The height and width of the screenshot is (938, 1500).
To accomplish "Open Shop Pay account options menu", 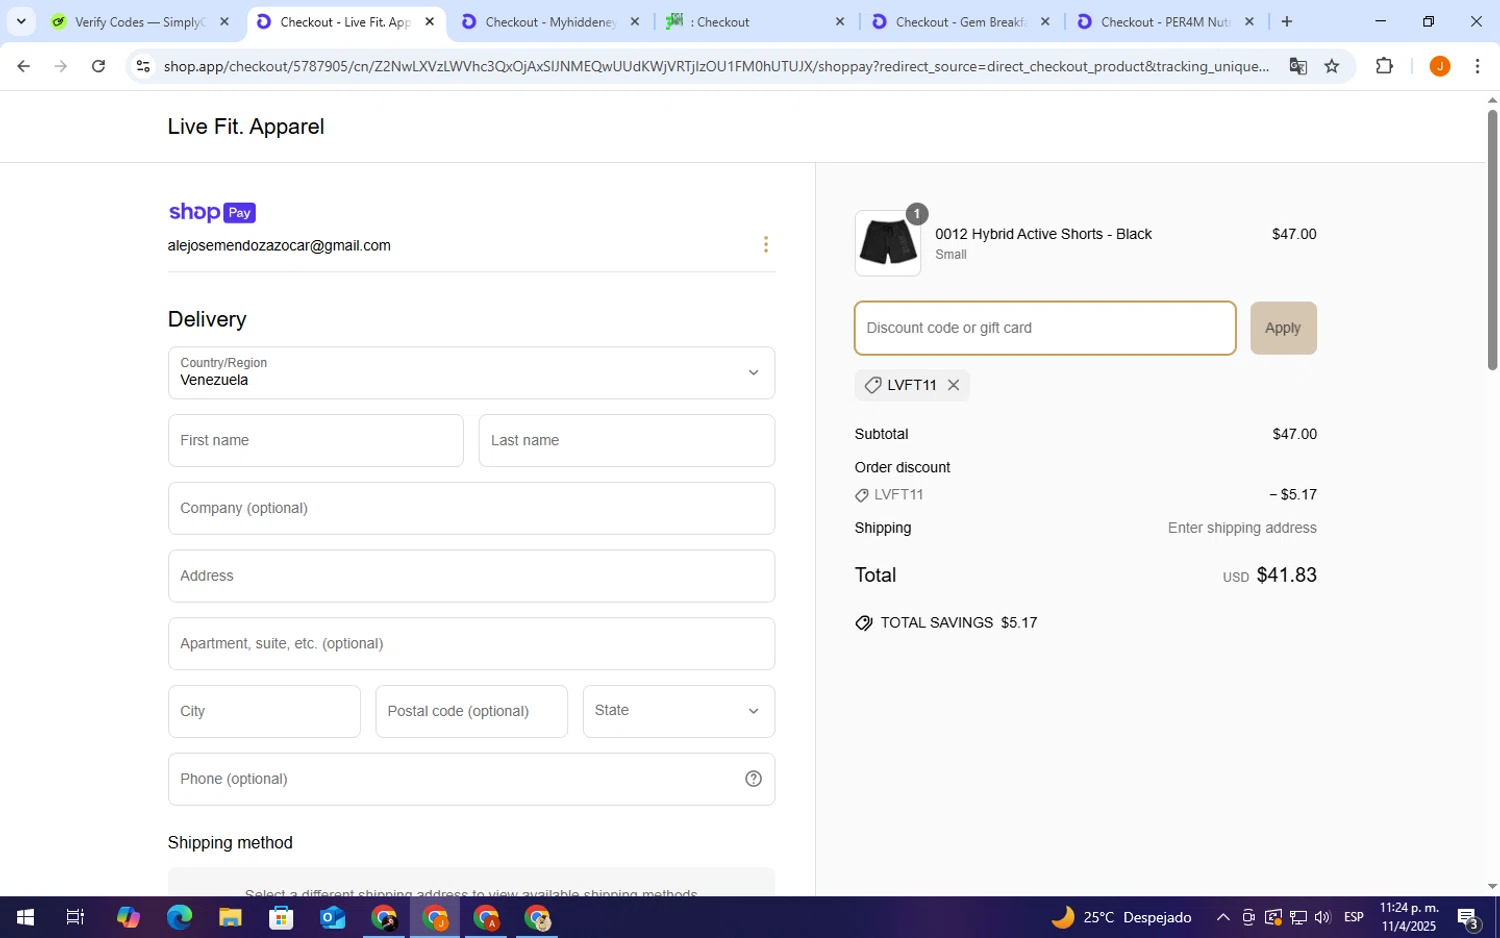I will tap(766, 245).
